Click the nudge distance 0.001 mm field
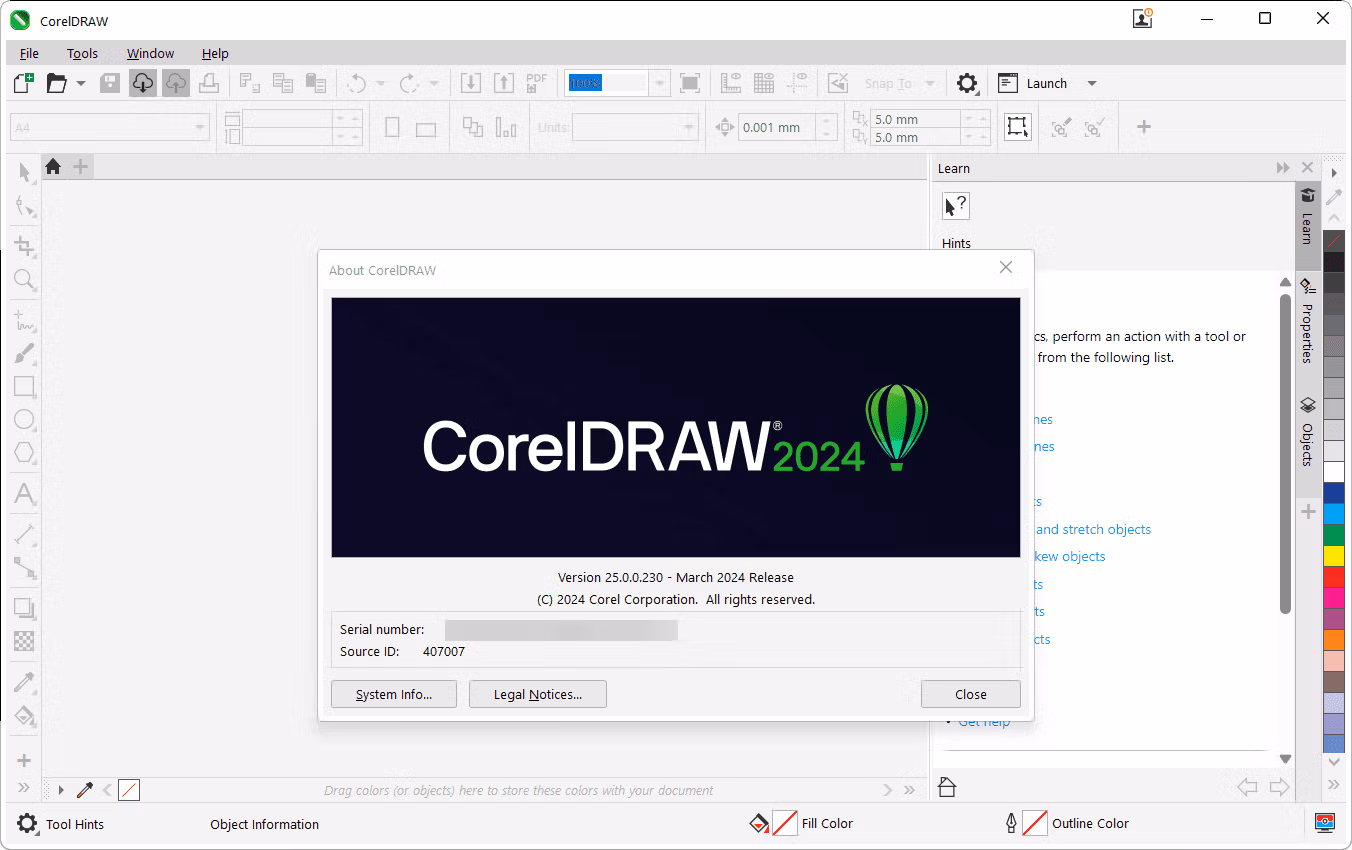1352x850 pixels. click(x=777, y=127)
